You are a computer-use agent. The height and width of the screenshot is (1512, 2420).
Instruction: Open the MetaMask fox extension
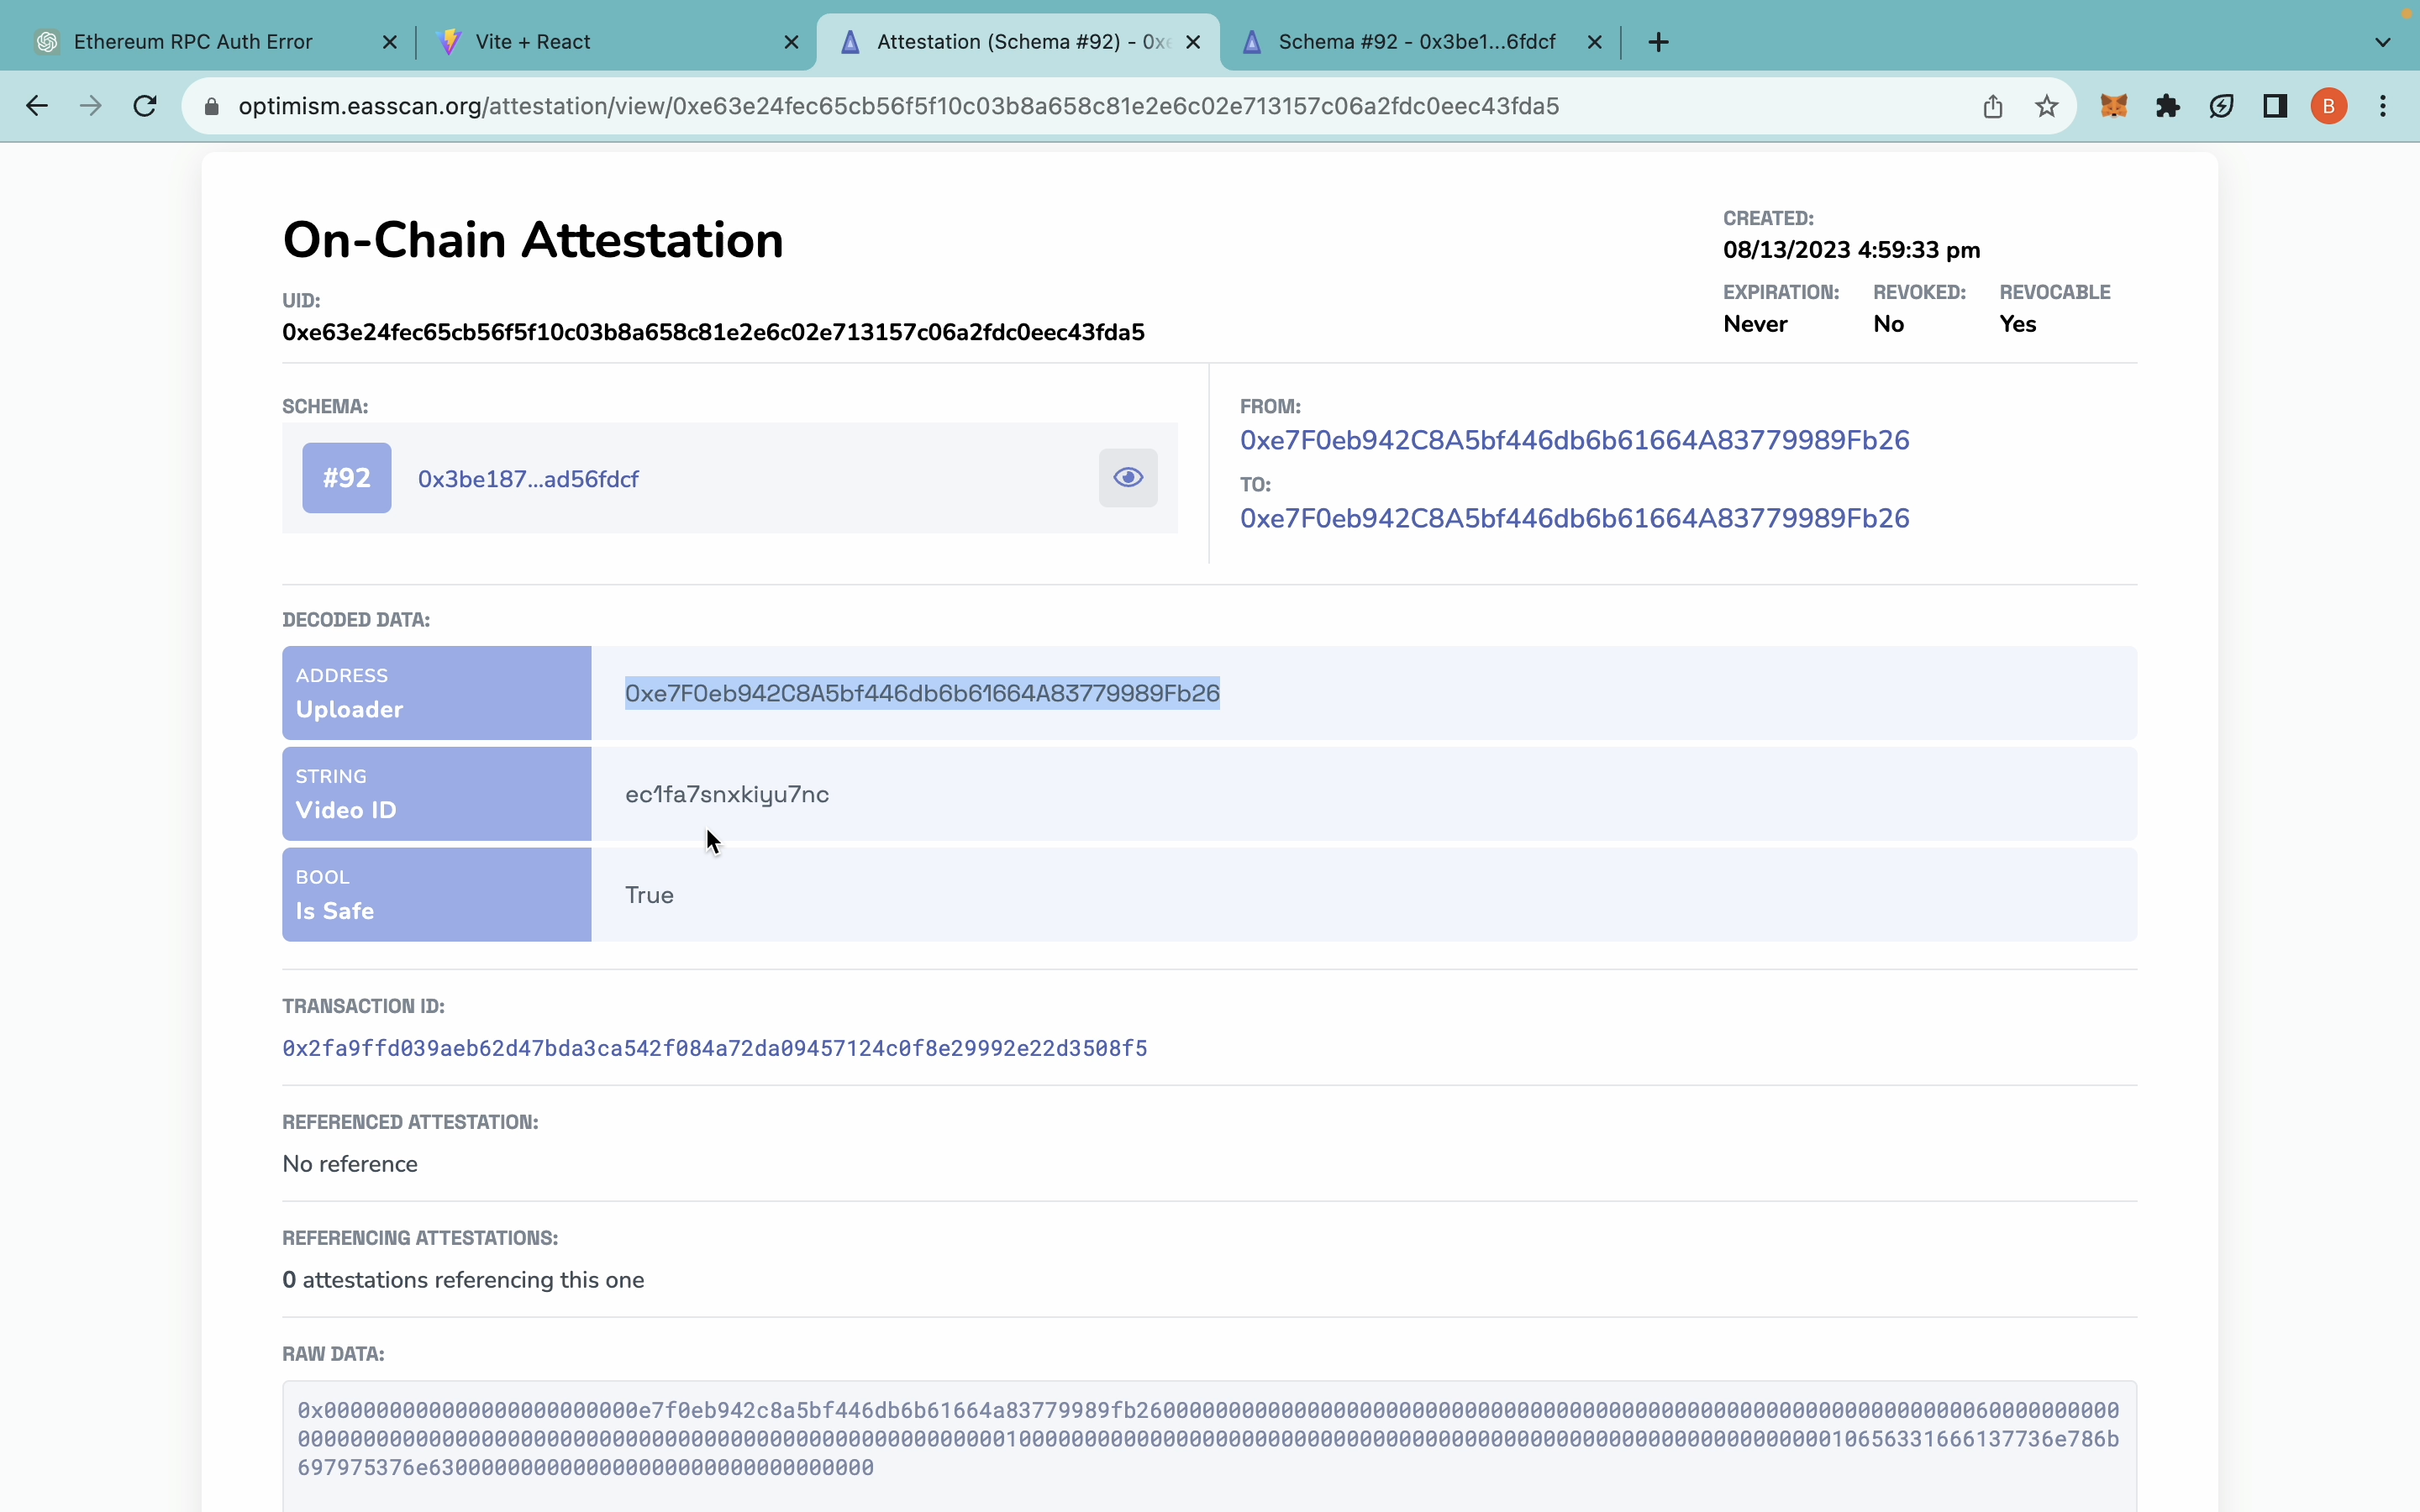tap(2113, 106)
